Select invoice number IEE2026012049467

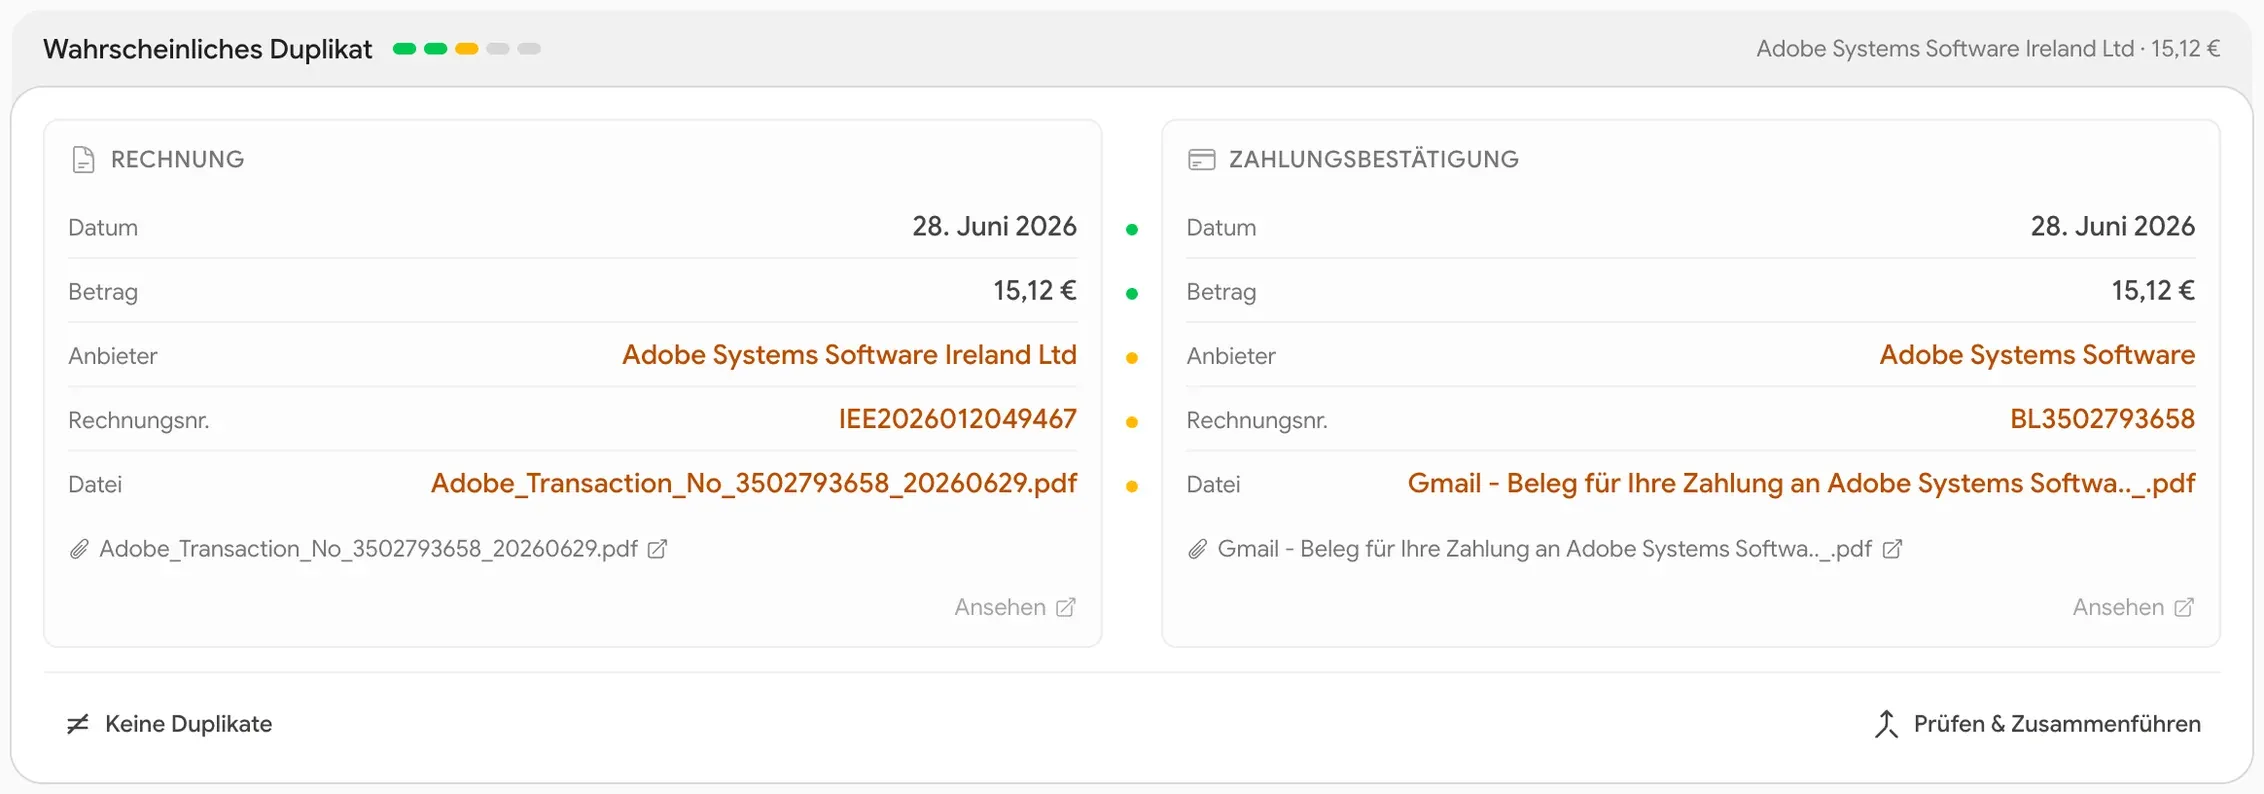pos(957,419)
